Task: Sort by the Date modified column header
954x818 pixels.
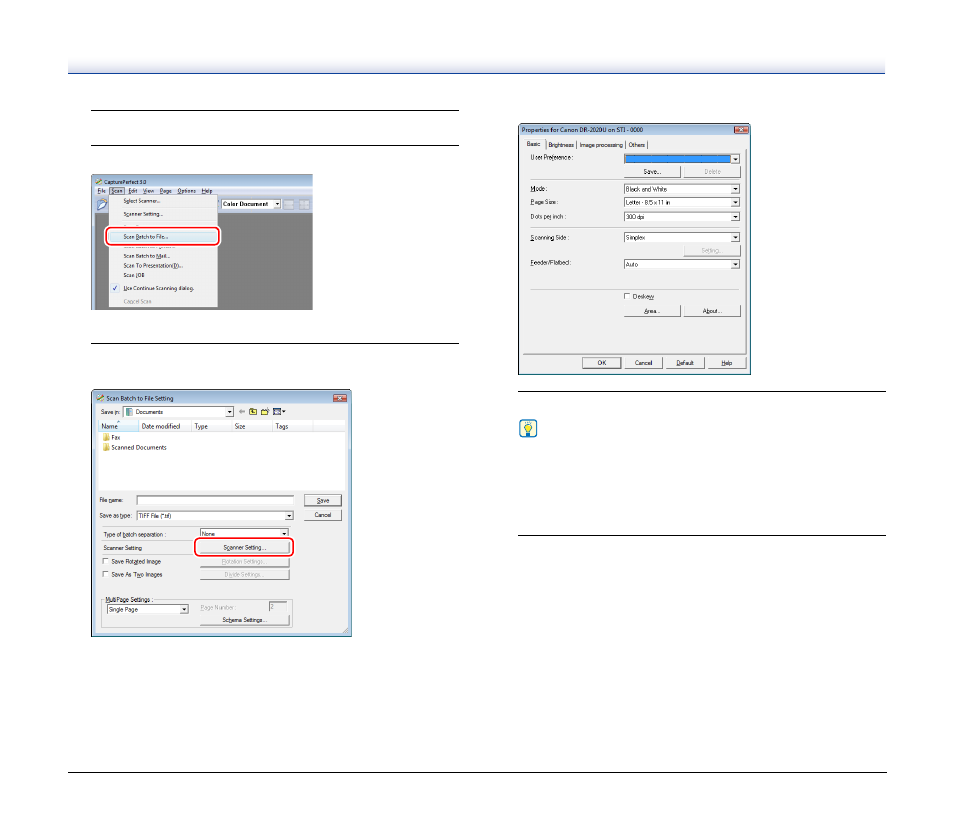Action: pyautogui.click(x=165, y=426)
